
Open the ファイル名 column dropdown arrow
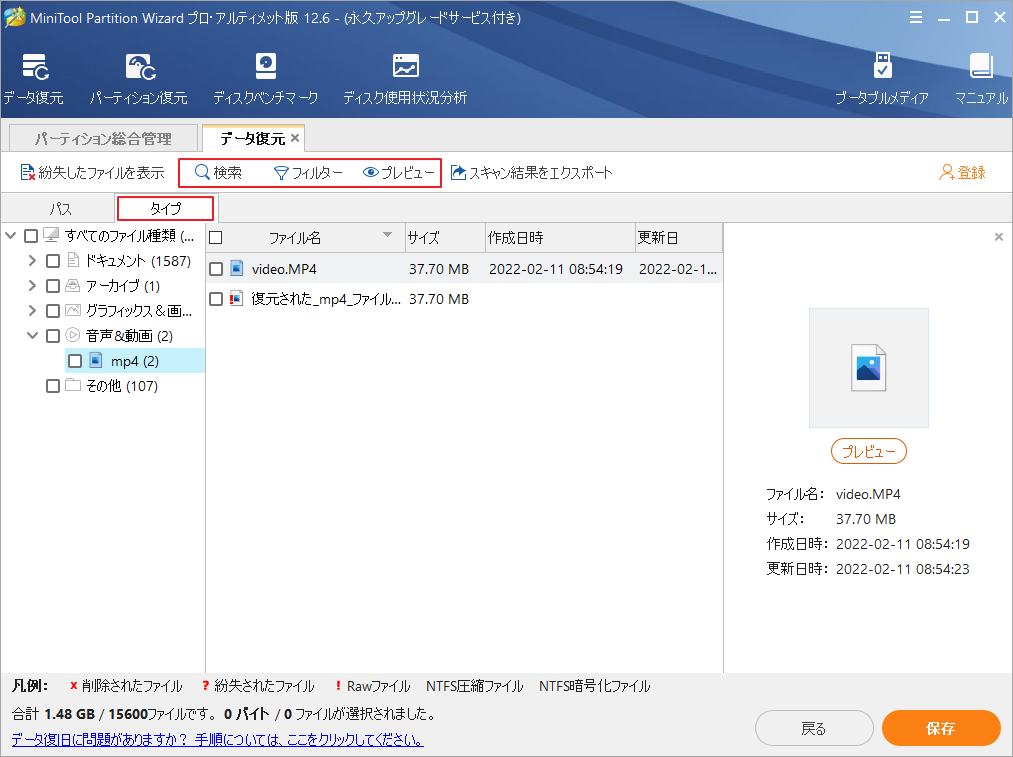click(x=389, y=237)
